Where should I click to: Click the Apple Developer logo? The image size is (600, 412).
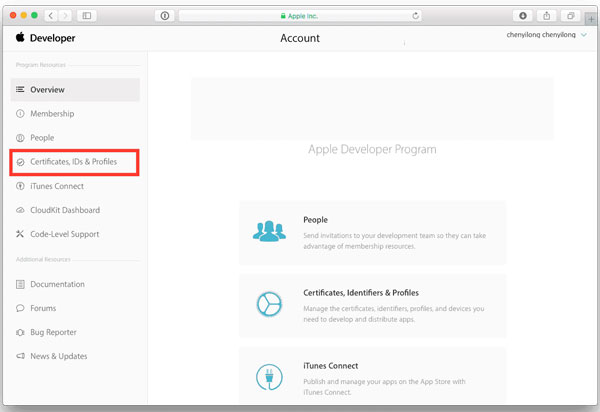(x=46, y=38)
